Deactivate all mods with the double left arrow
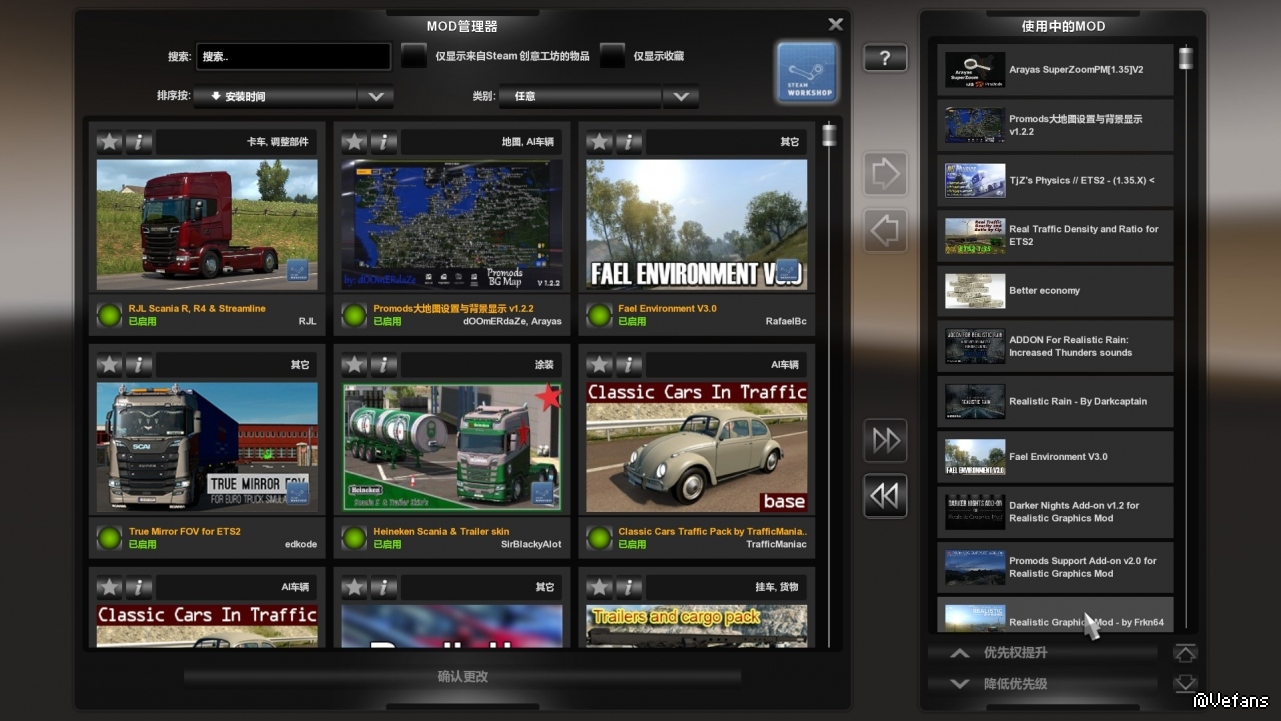The height and width of the screenshot is (721, 1281). pos(885,496)
